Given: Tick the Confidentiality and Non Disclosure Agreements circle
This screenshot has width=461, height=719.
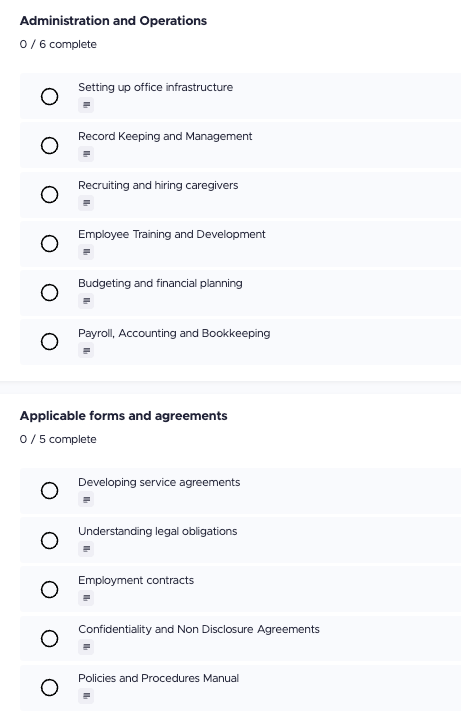Looking at the screenshot, I should pyautogui.click(x=50, y=638).
